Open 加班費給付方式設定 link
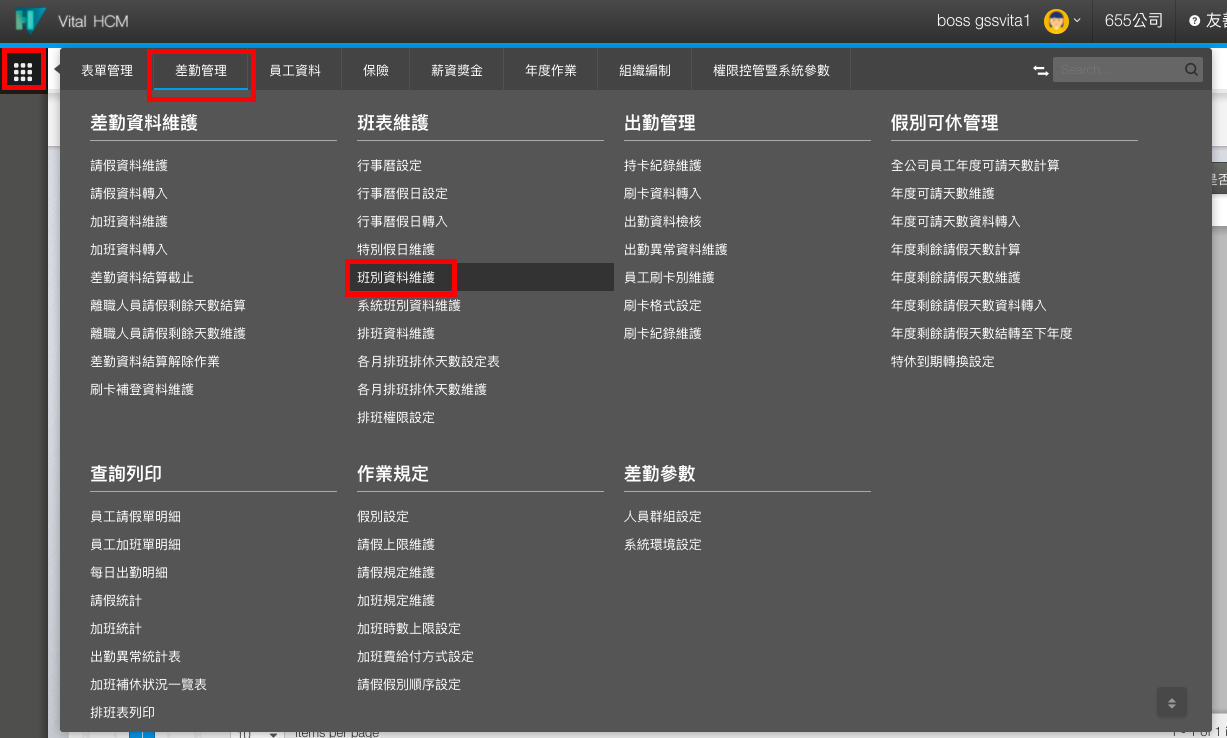This screenshot has height=738, width=1227. pos(415,657)
